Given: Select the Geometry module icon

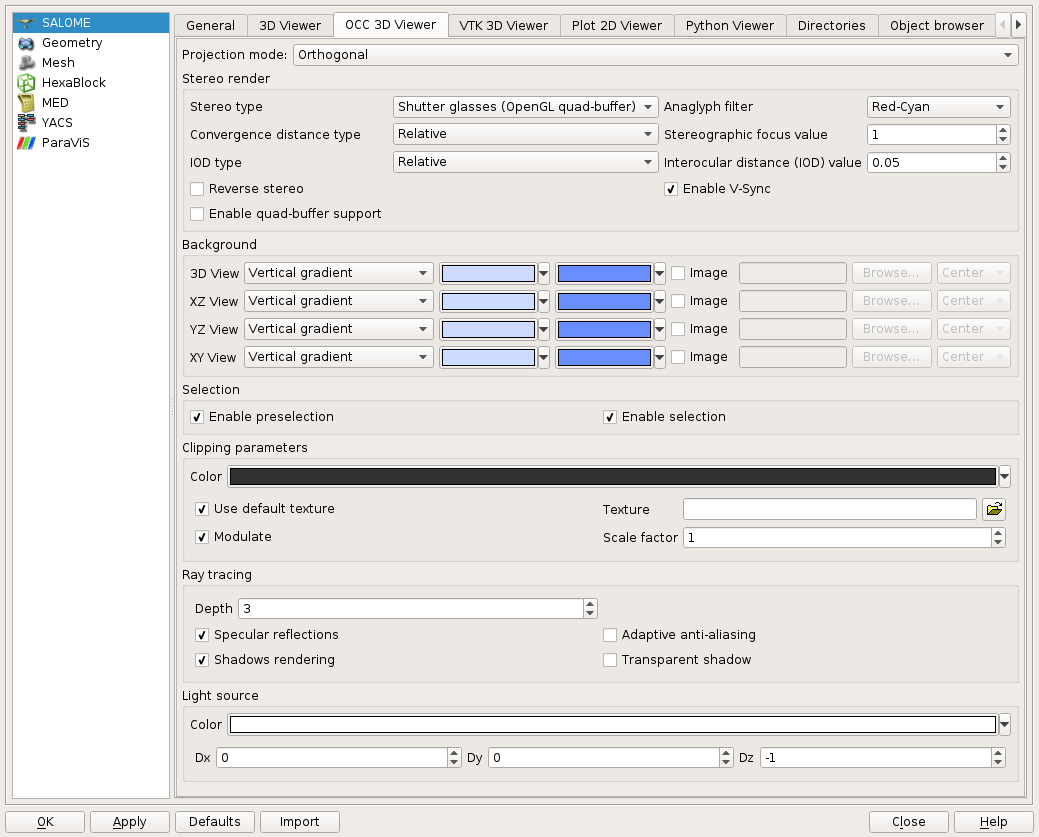Looking at the screenshot, I should coord(27,43).
